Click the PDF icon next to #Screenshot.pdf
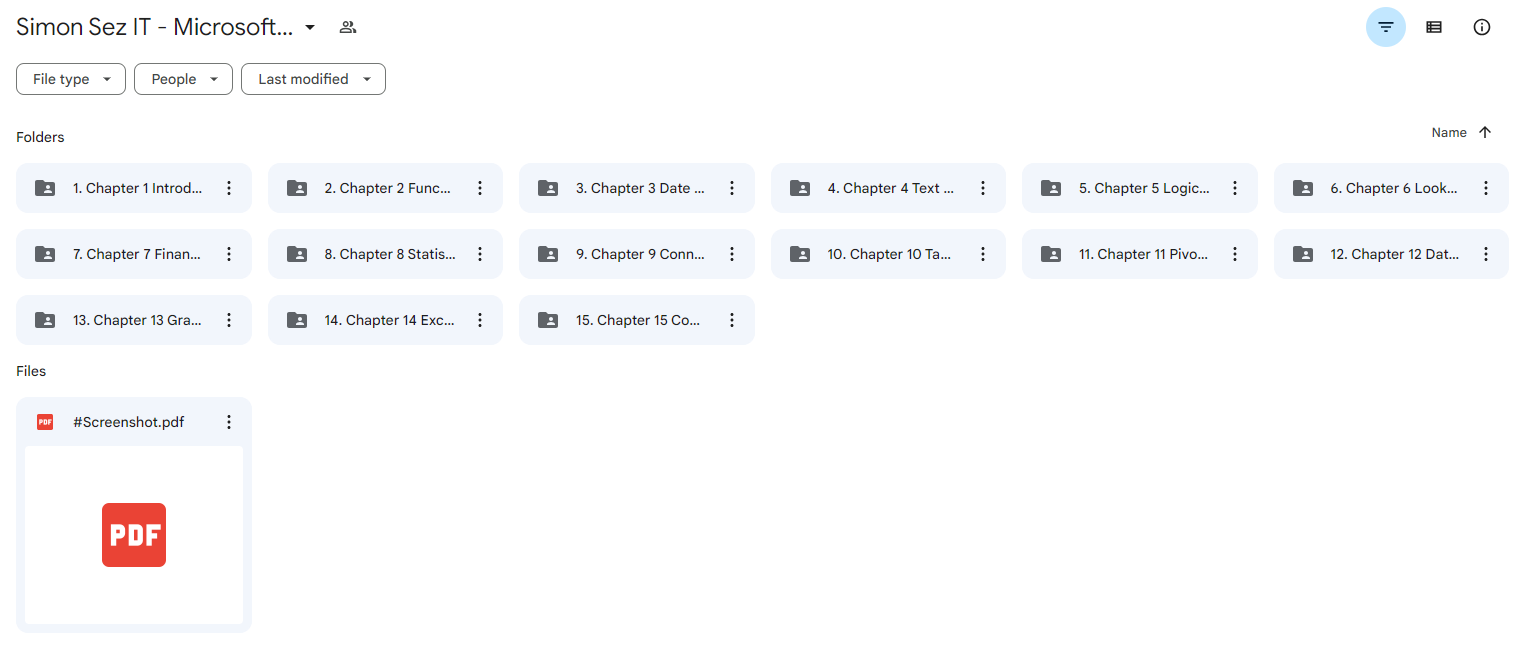The image size is (1523, 650). coord(45,422)
